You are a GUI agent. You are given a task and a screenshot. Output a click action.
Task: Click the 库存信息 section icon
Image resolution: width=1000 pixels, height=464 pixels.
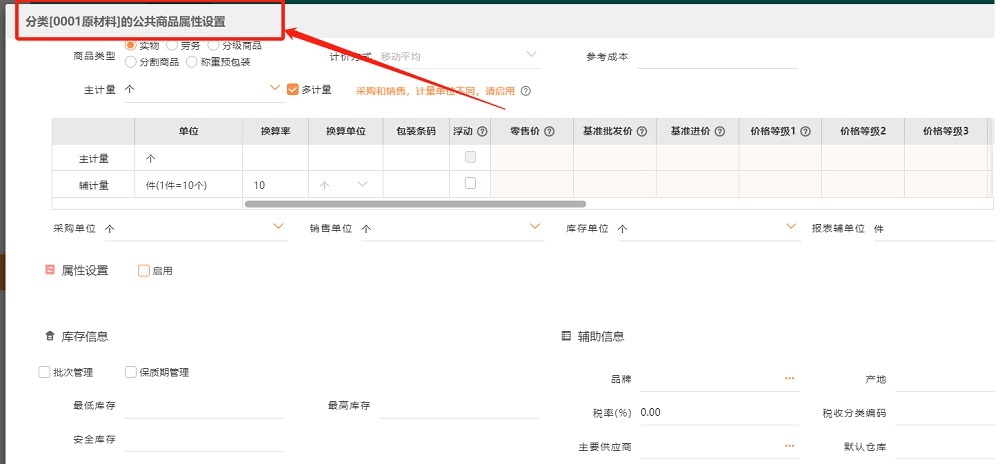point(50,336)
